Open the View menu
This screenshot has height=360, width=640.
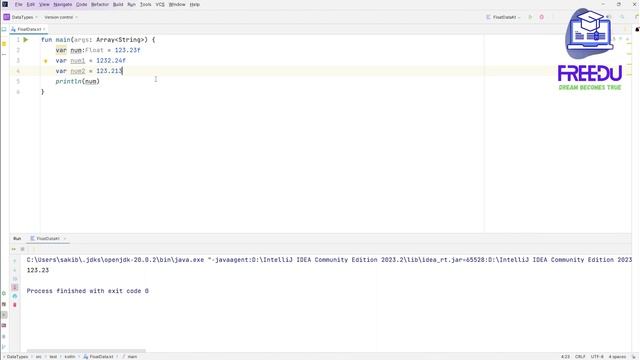point(44,4)
